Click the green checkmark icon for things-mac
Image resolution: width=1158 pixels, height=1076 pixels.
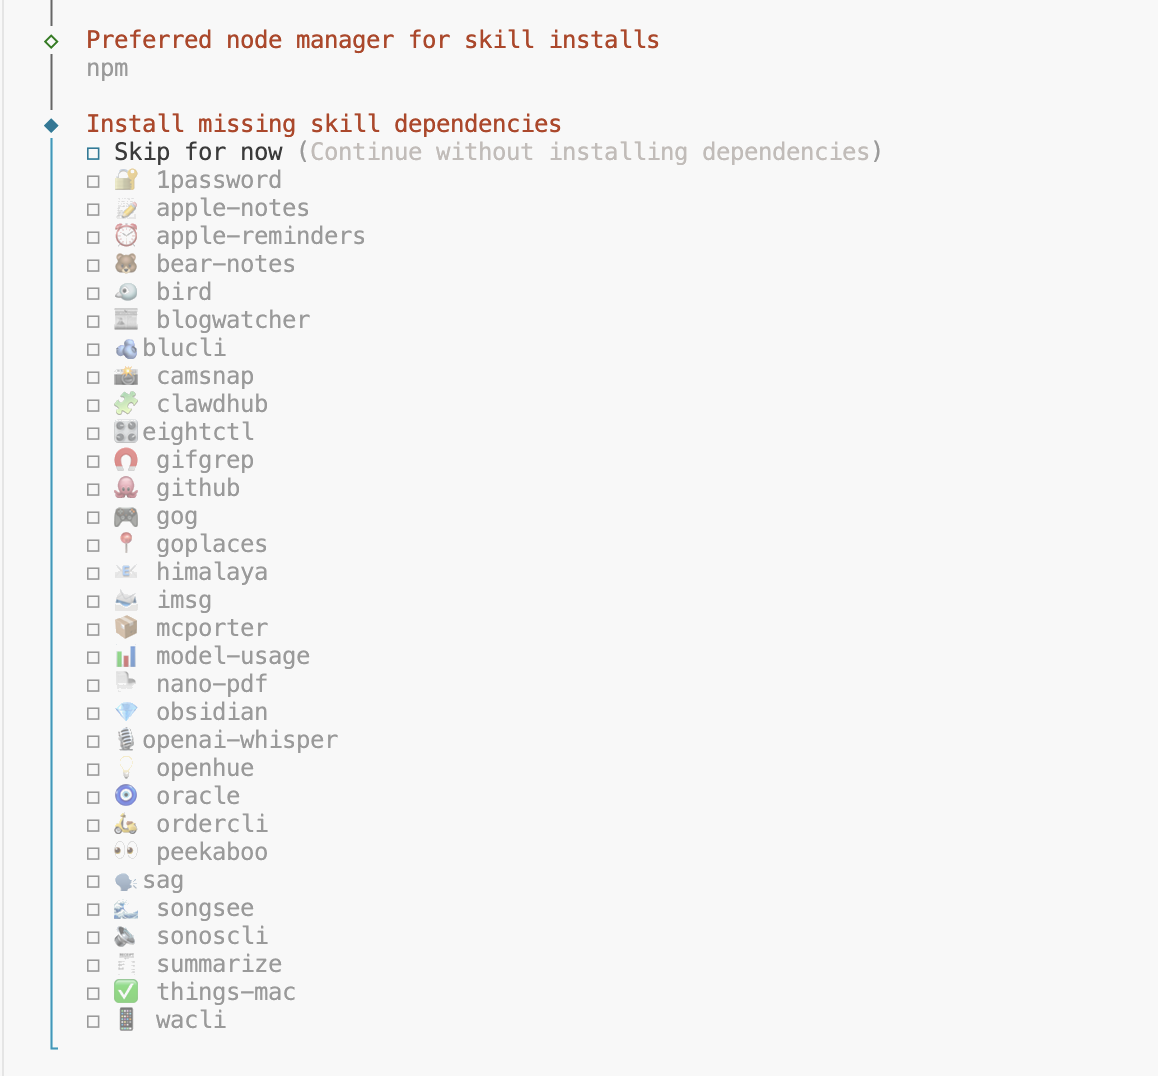[x=126, y=992]
